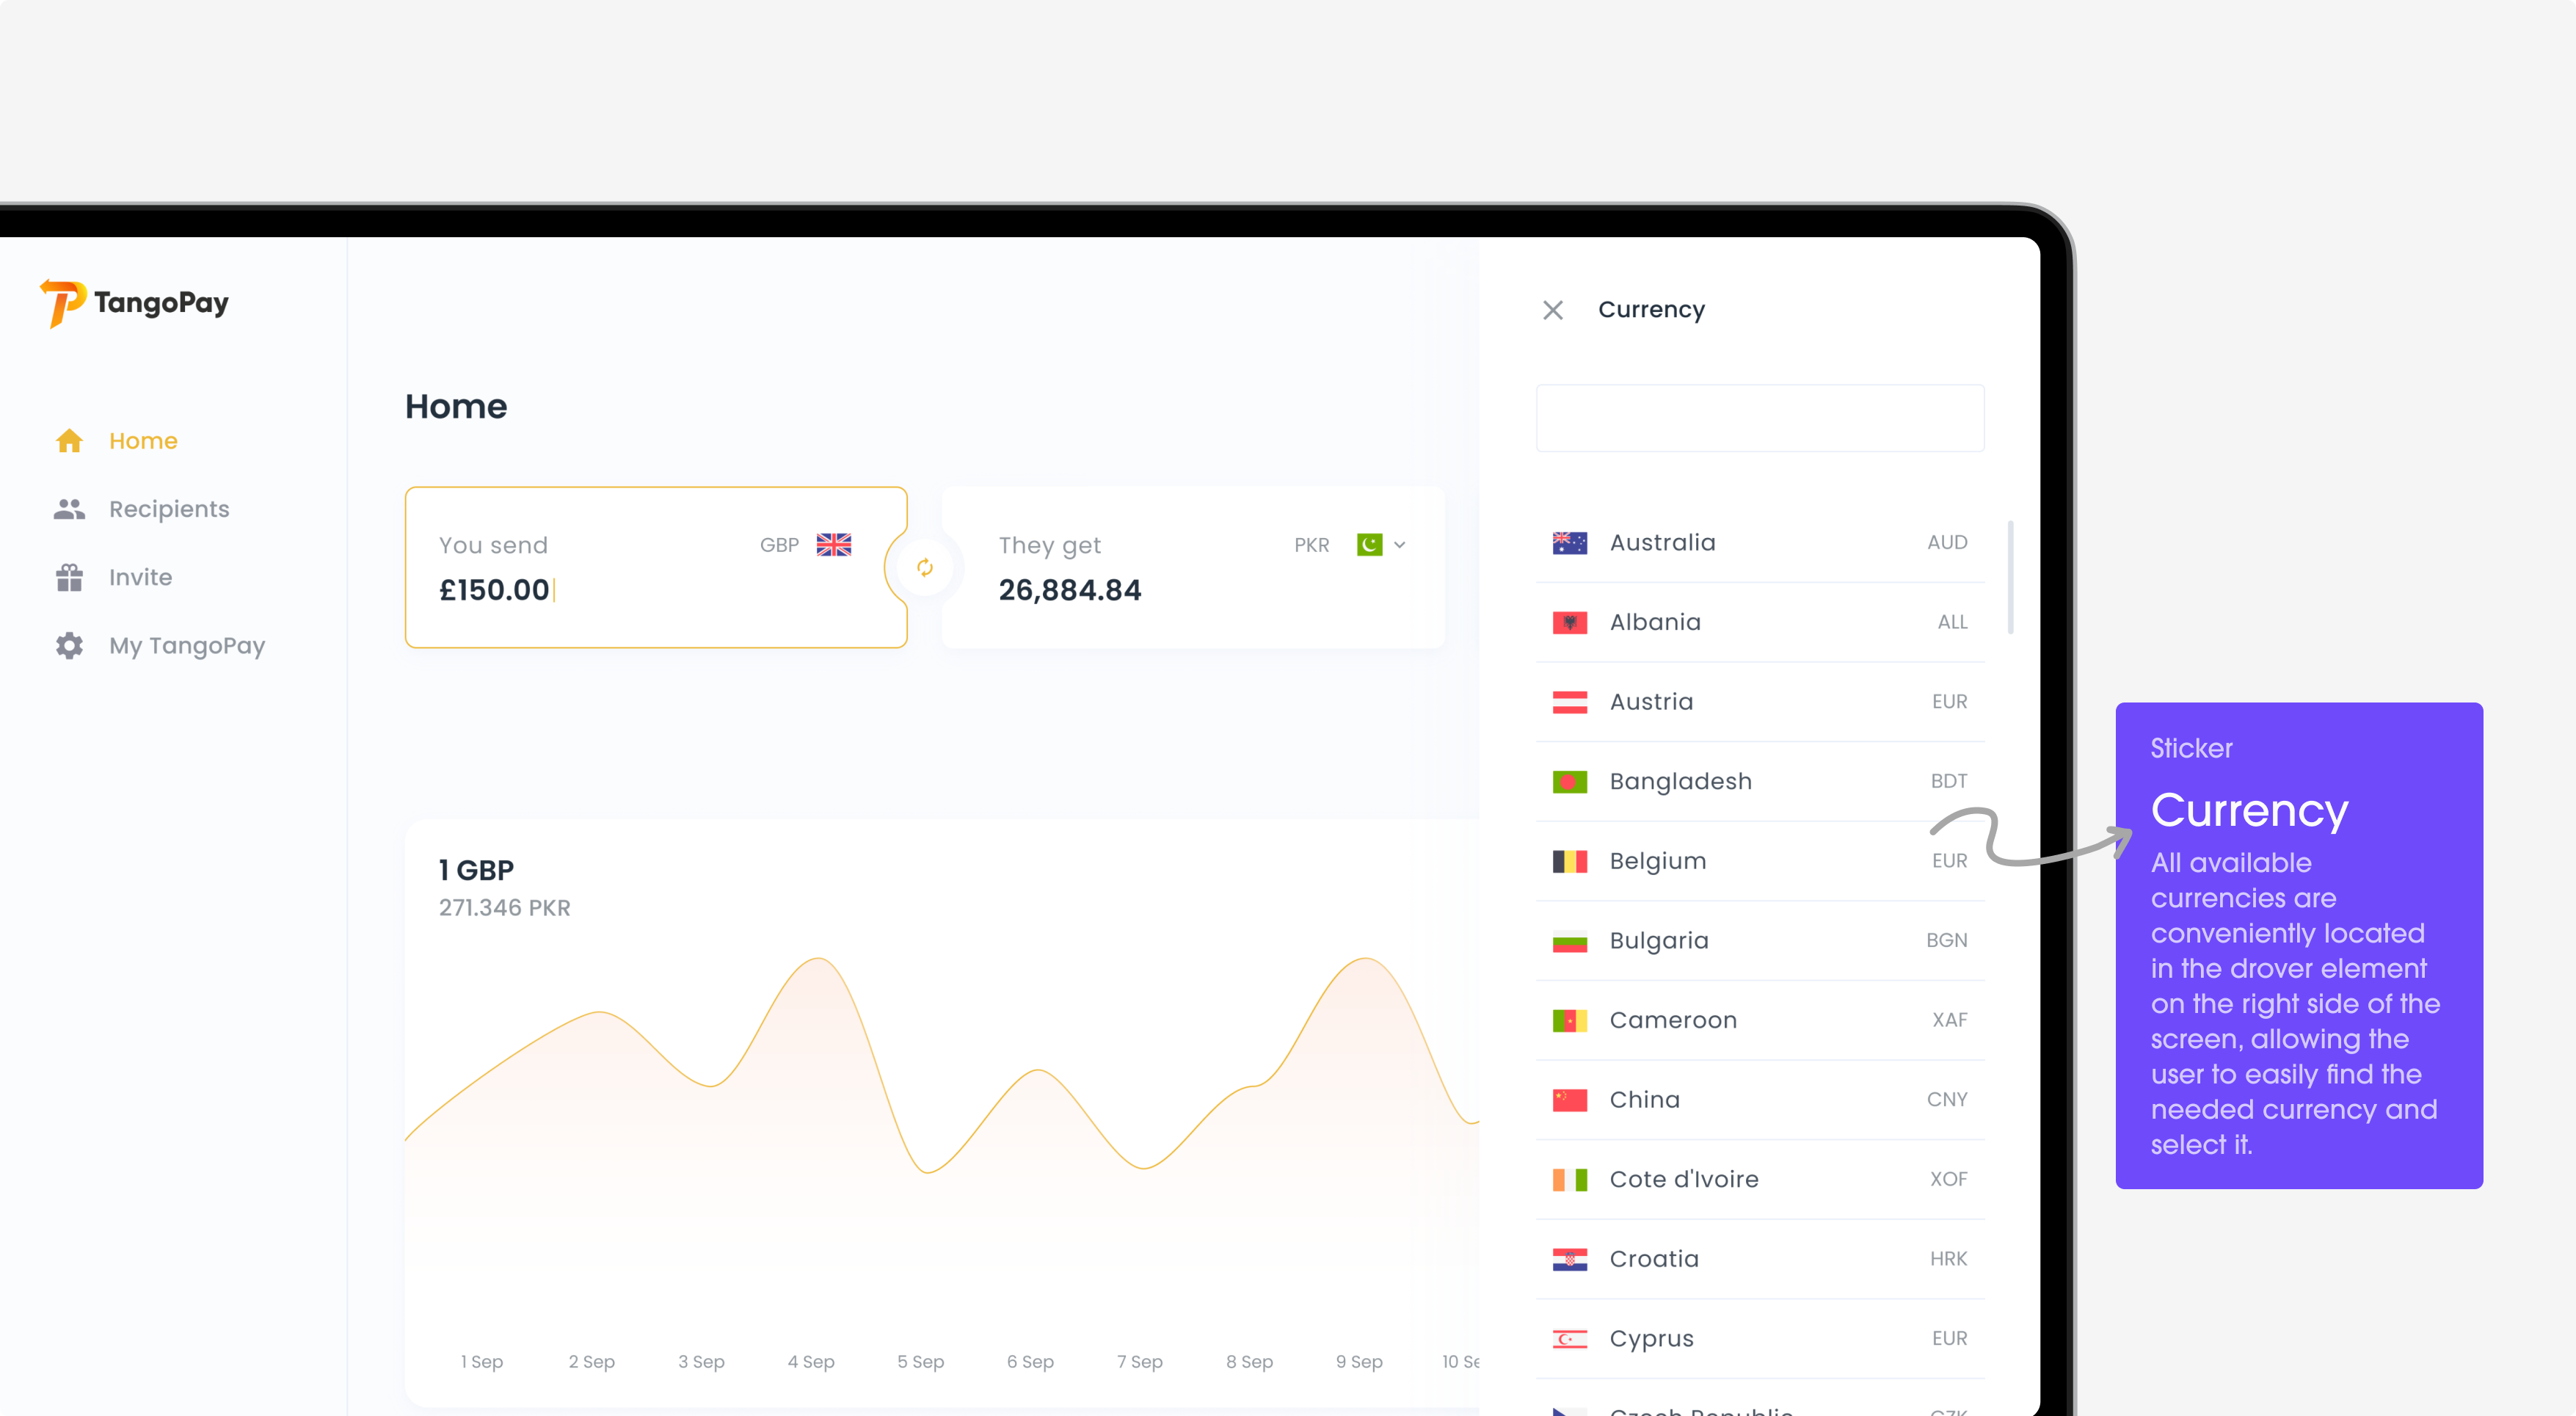Viewport: 2576px width, 1416px height.
Task: Click the Home house icon in sidebar
Action: (69, 441)
